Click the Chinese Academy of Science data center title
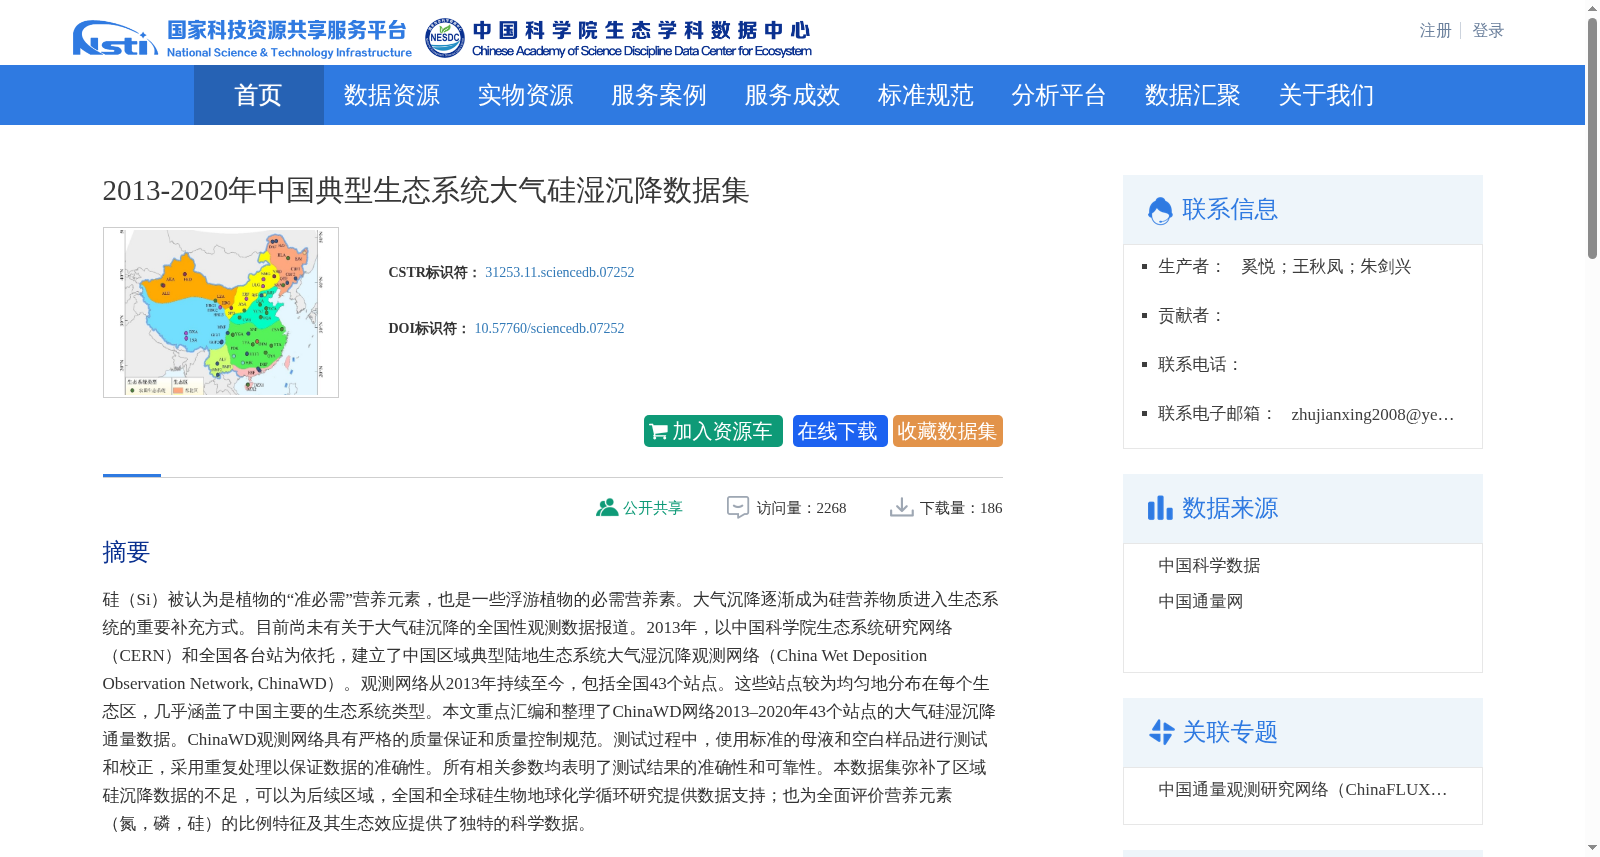The width and height of the screenshot is (1600, 857). [642, 40]
